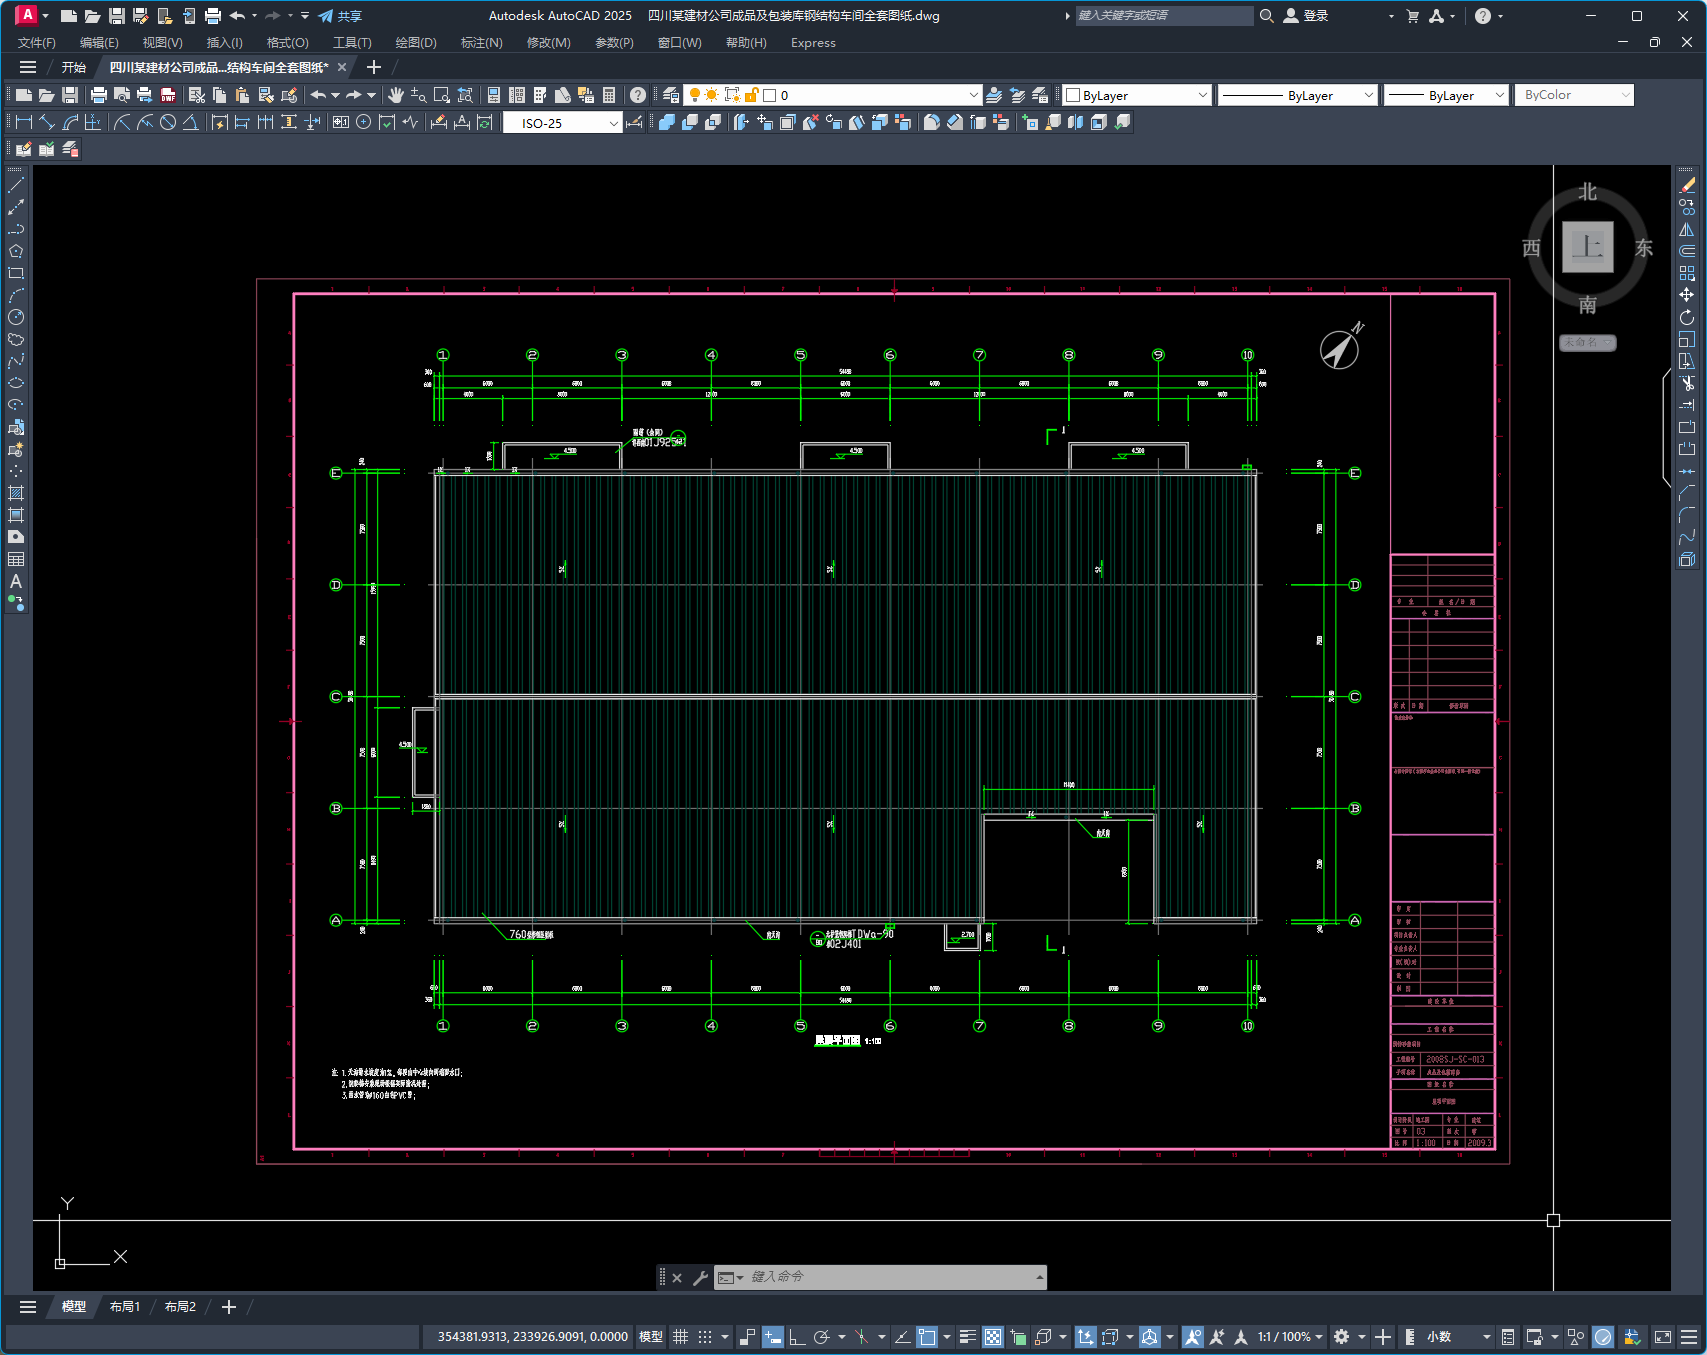Click the 东 direction on the ViewCube

[1643, 248]
